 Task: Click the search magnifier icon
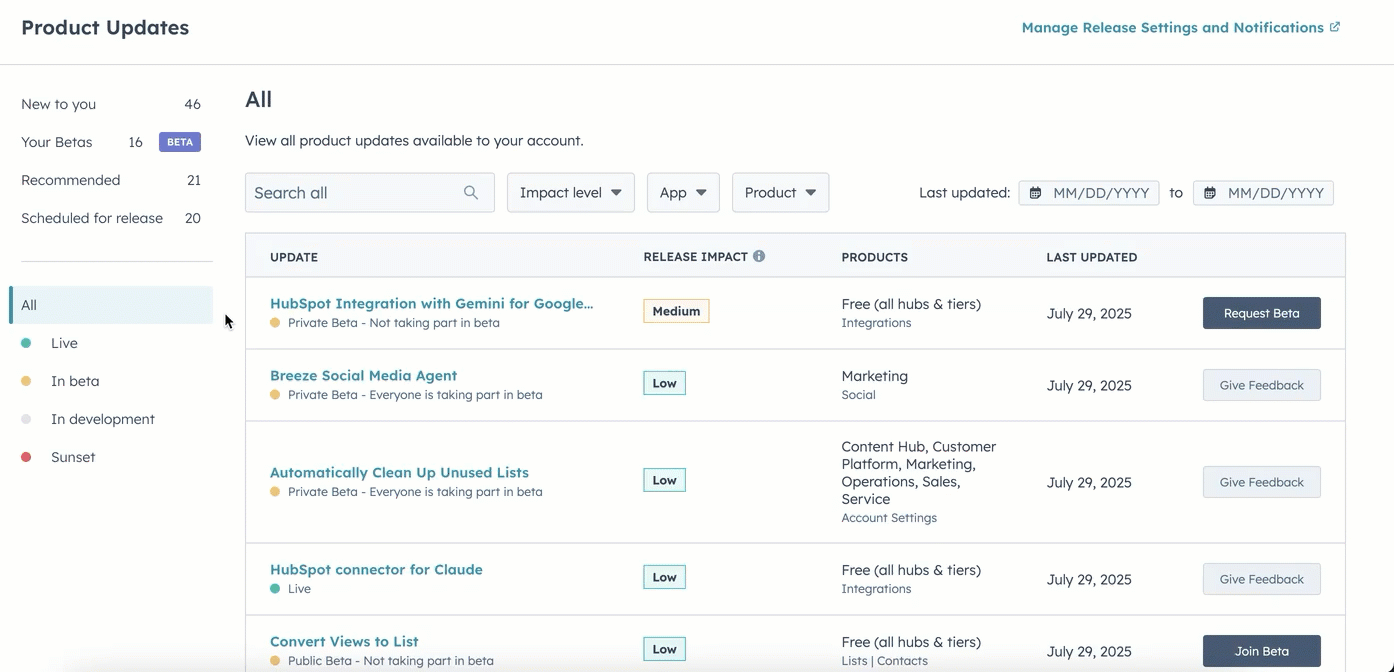pos(471,193)
